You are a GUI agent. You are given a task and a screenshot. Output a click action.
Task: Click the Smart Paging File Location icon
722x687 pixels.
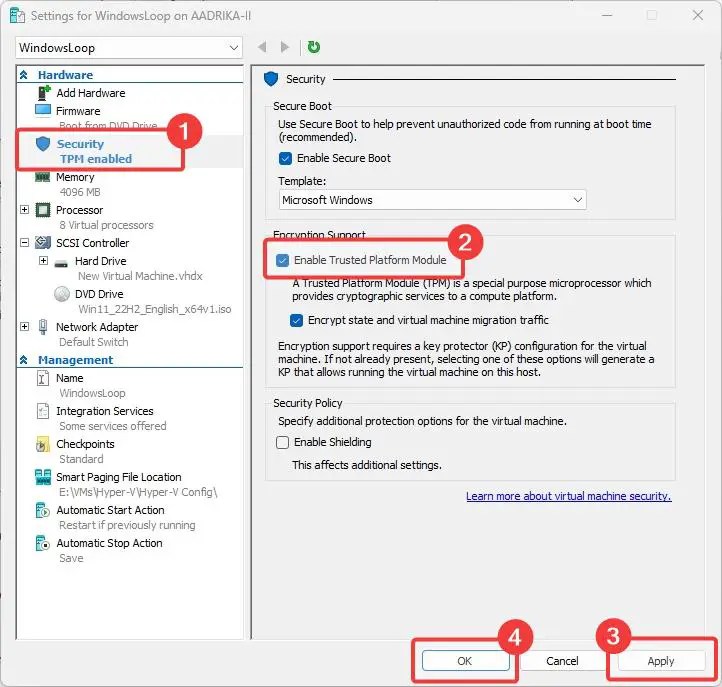pos(43,477)
